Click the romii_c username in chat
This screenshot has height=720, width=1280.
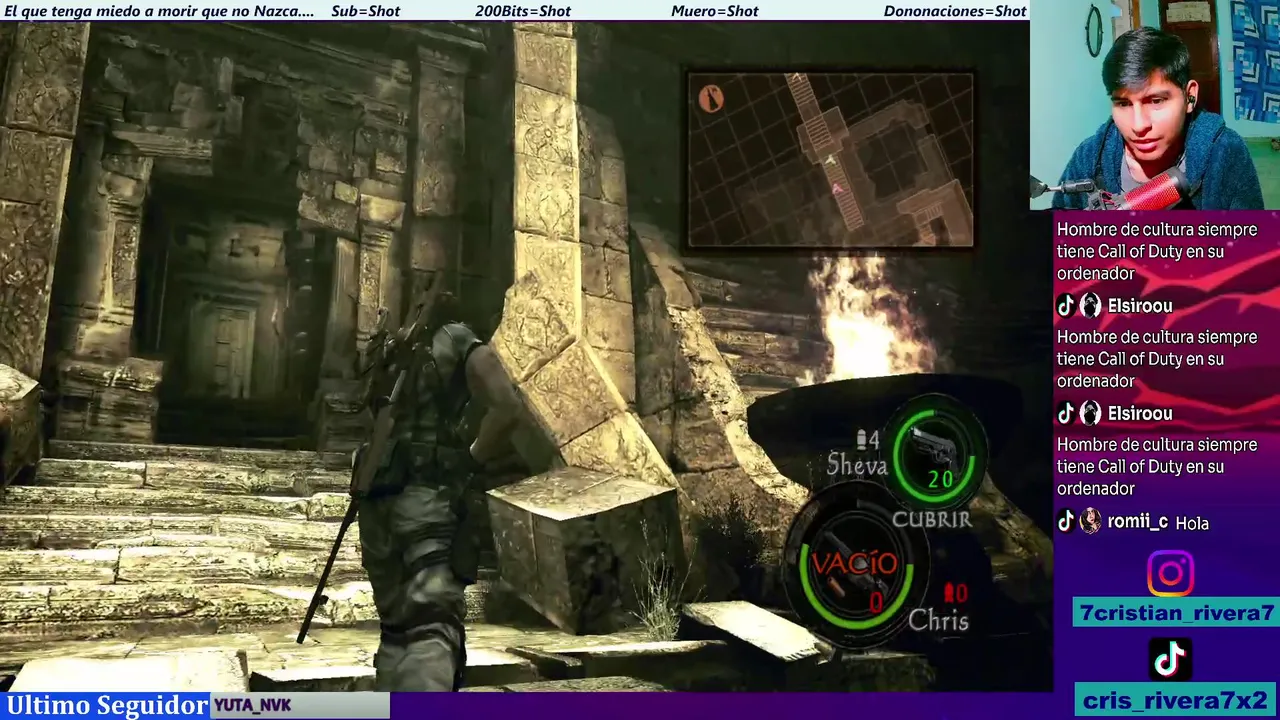point(1138,522)
